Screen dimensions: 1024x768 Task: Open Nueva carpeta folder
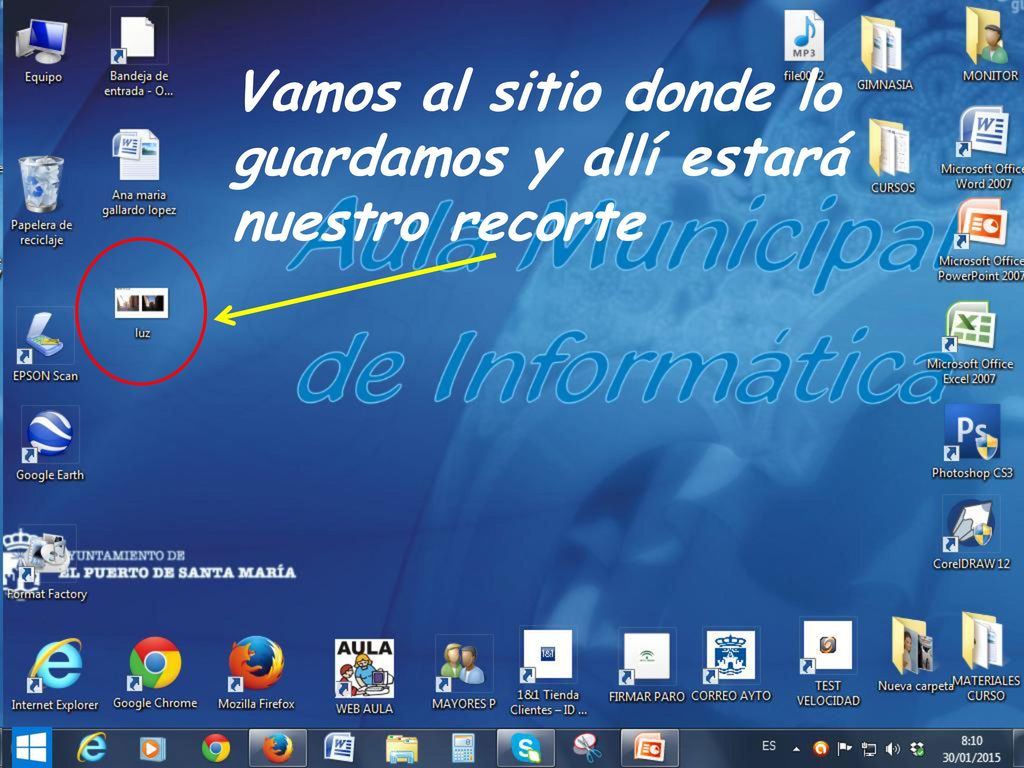coord(915,655)
